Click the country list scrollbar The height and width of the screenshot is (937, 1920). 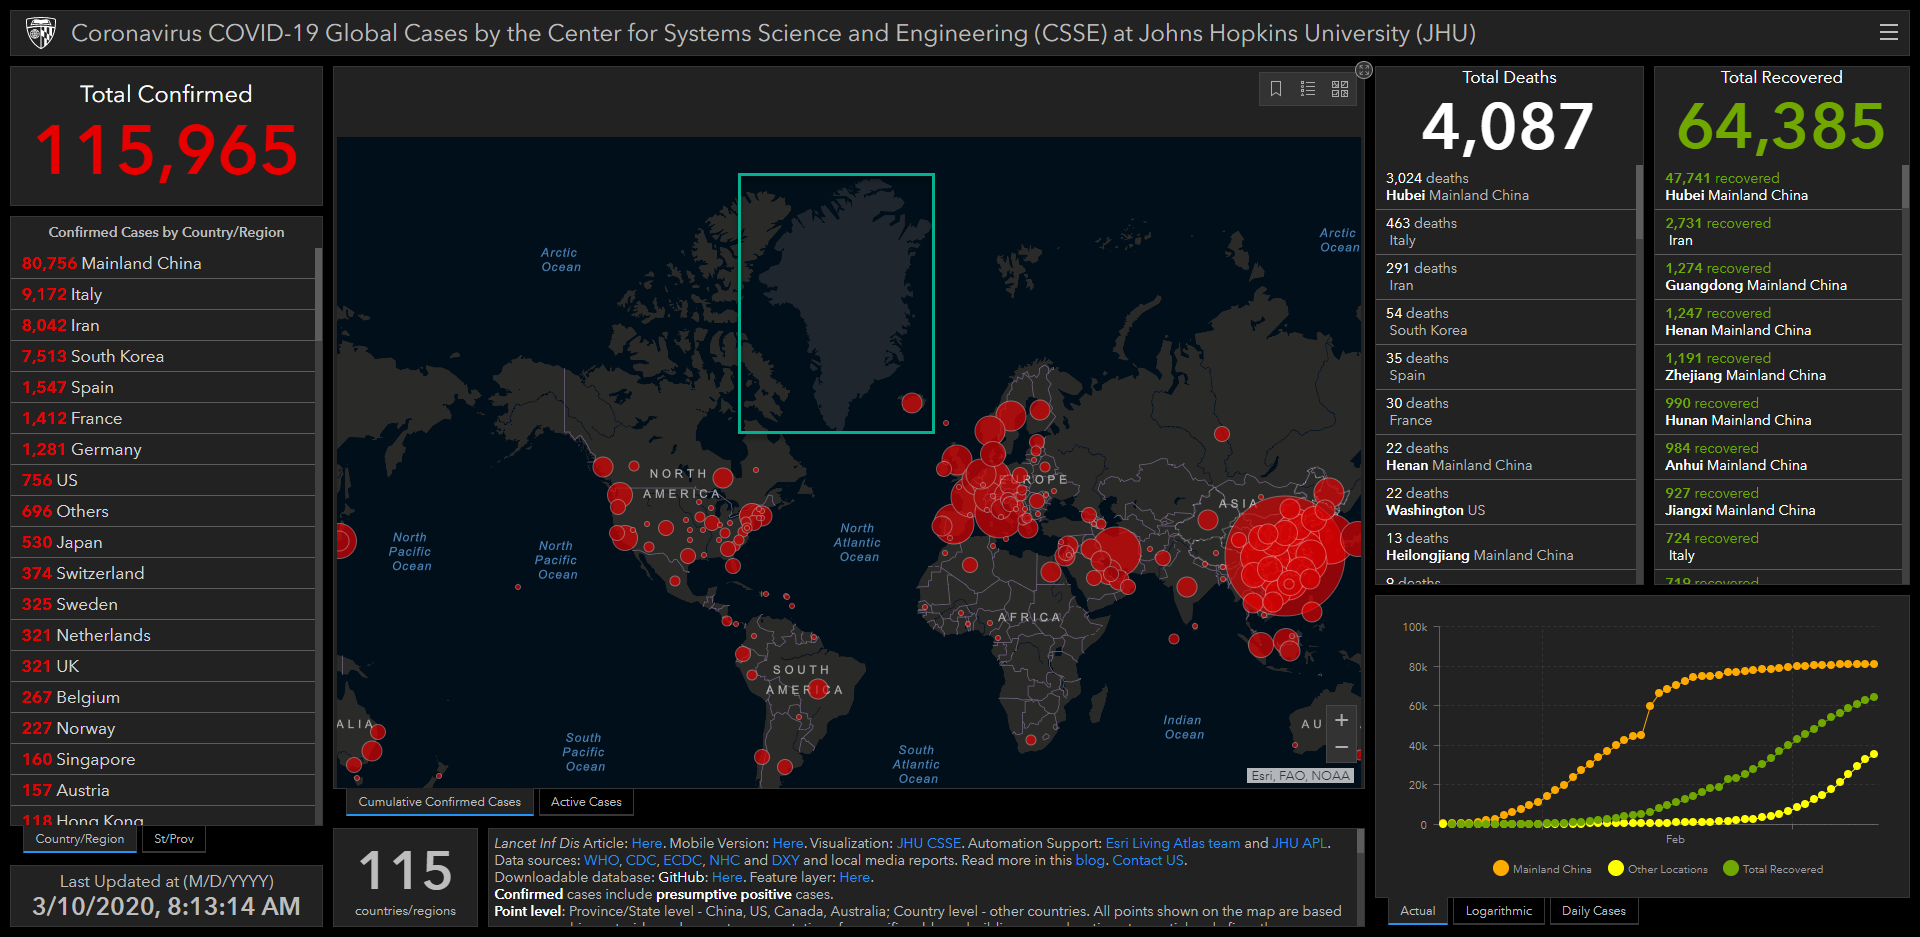tap(318, 295)
